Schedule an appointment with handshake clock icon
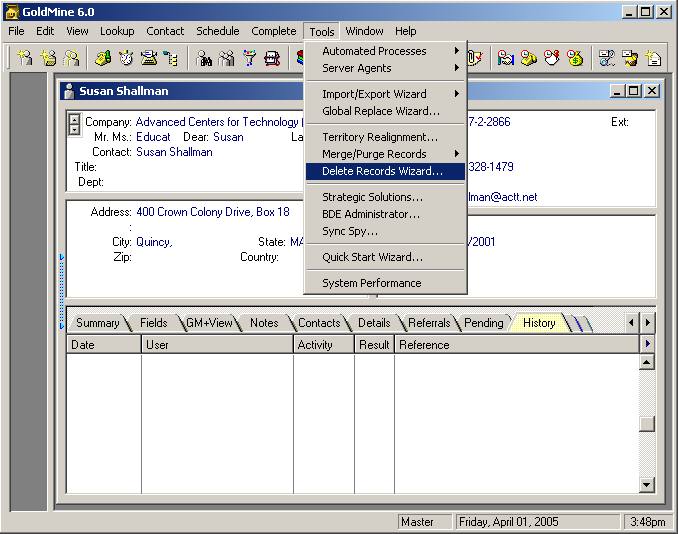Image resolution: width=678 pixels, height=534 pixels. click(506, 58)
